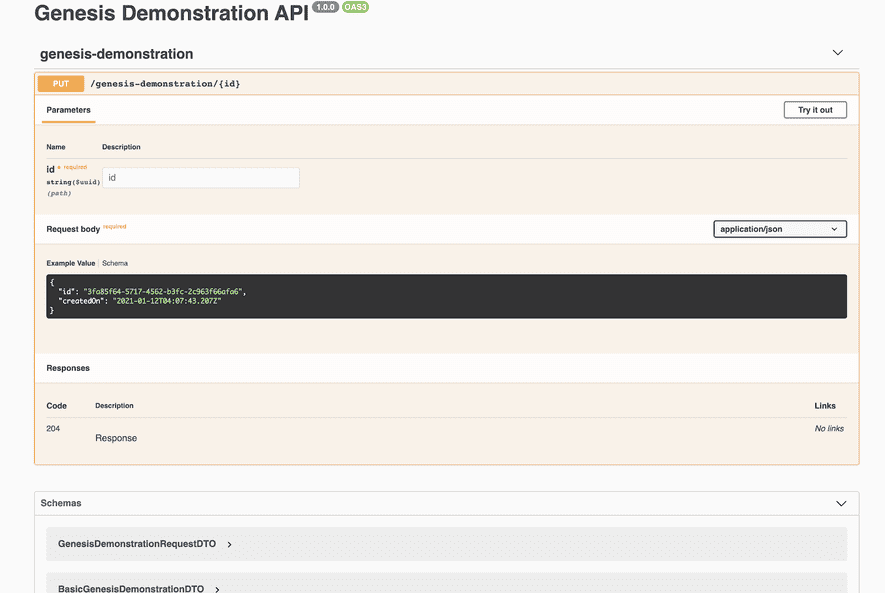Click the green OAS3 badge
The image size is (885, 593).
point(355,6)
